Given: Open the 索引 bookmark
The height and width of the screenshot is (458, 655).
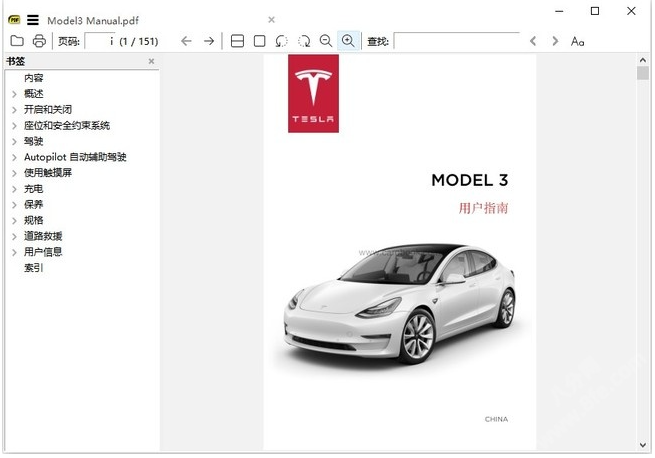Looking at the screenshot, I should [33, 268].
